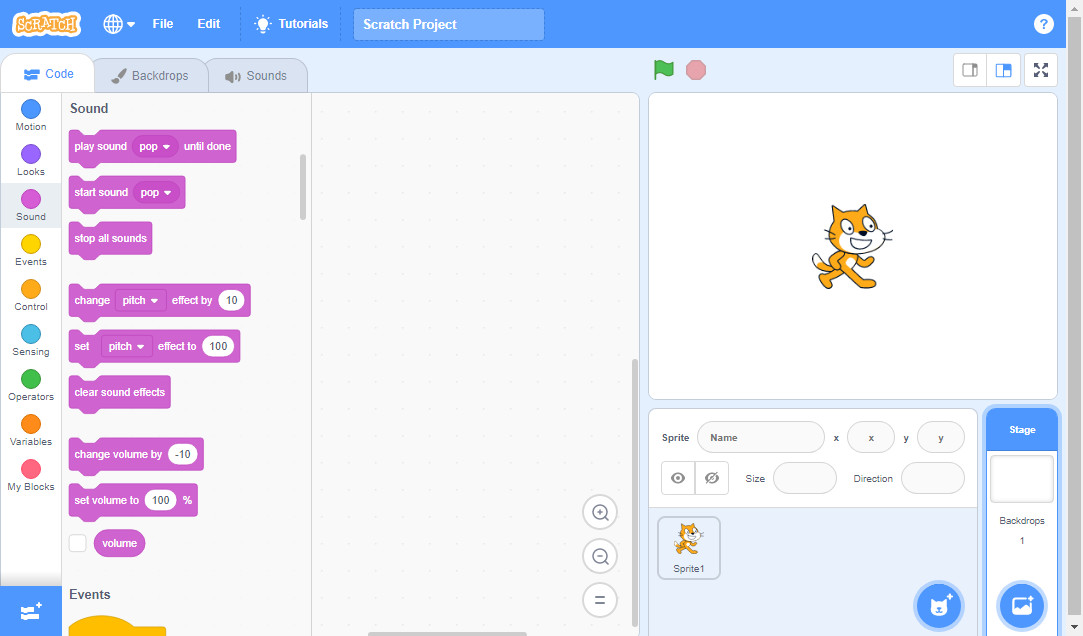Viewport: 1083px width, 636px height.
Task: Open the sound dropdown in play sound block
Action: [155, 146]
